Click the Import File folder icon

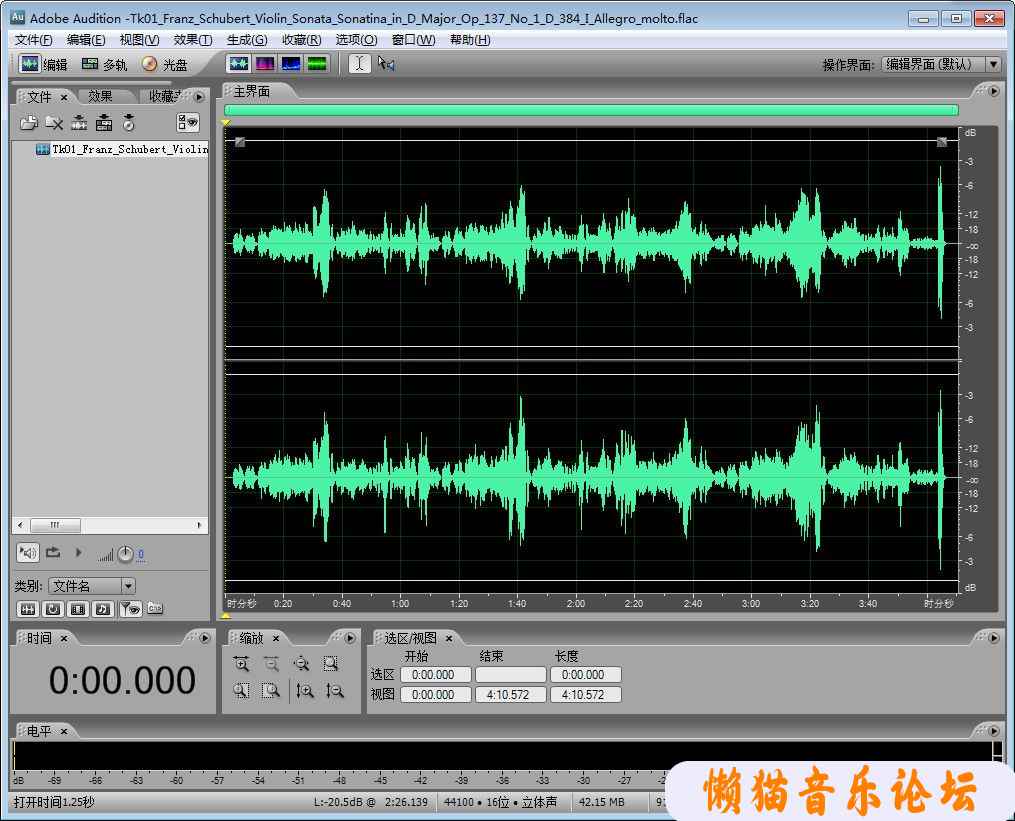coord(28,122)
